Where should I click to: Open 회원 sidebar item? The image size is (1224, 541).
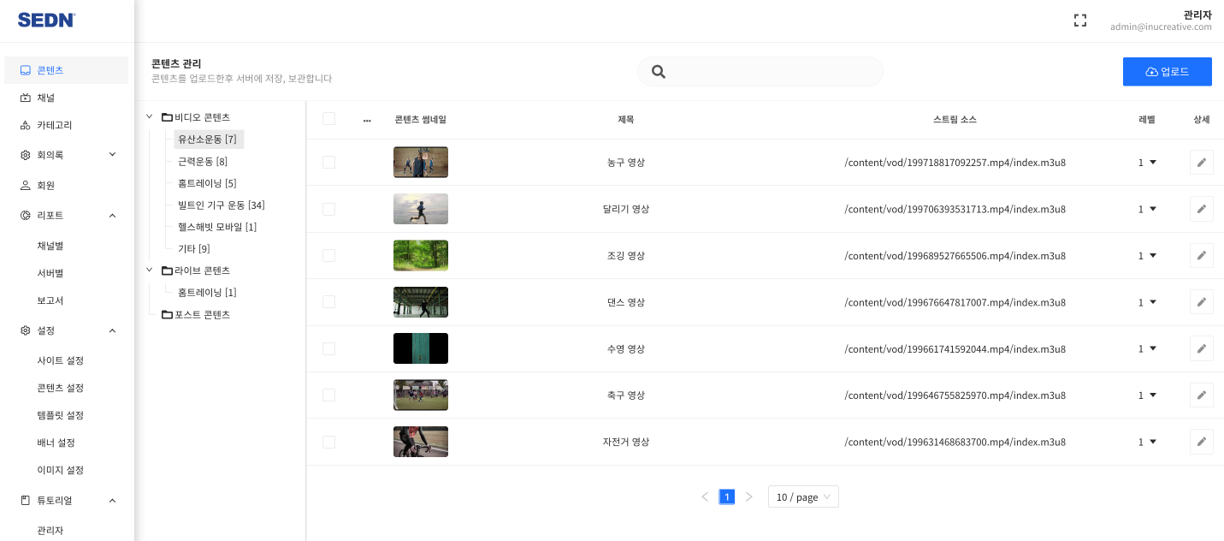click(x=66, y=185)
